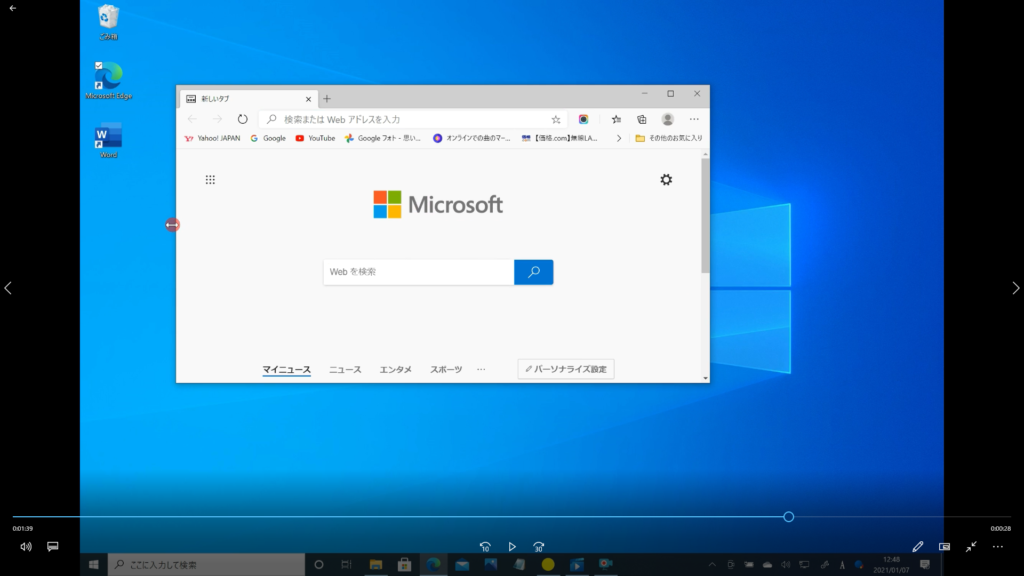Viewport: 1024px width, 576px height.
Task: Play the paused video
Action: tap(512, 547)
